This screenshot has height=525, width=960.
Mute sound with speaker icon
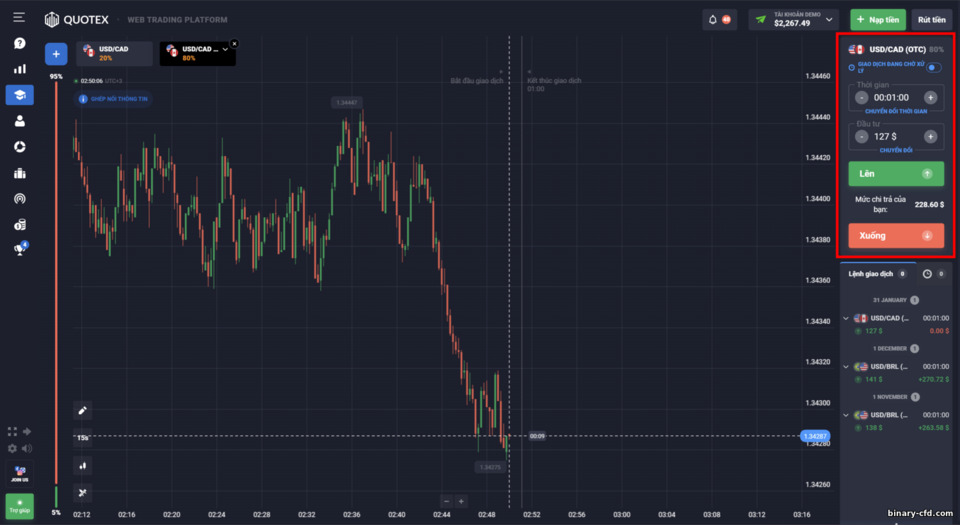27,448
